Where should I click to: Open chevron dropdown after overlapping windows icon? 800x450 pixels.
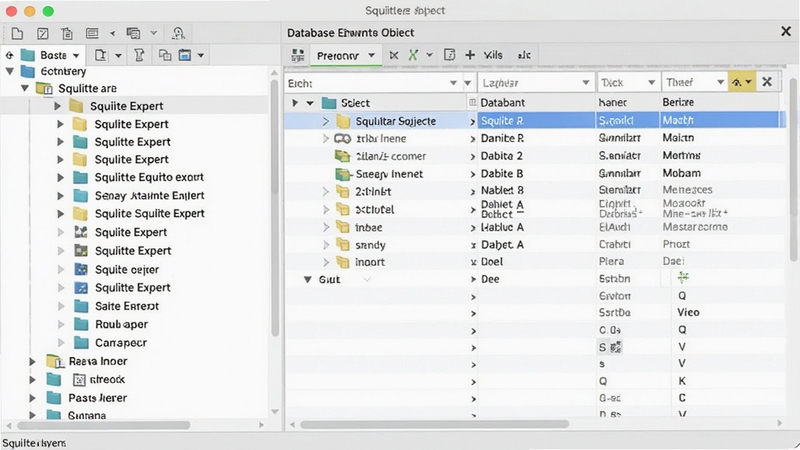(x=154, y=33)
